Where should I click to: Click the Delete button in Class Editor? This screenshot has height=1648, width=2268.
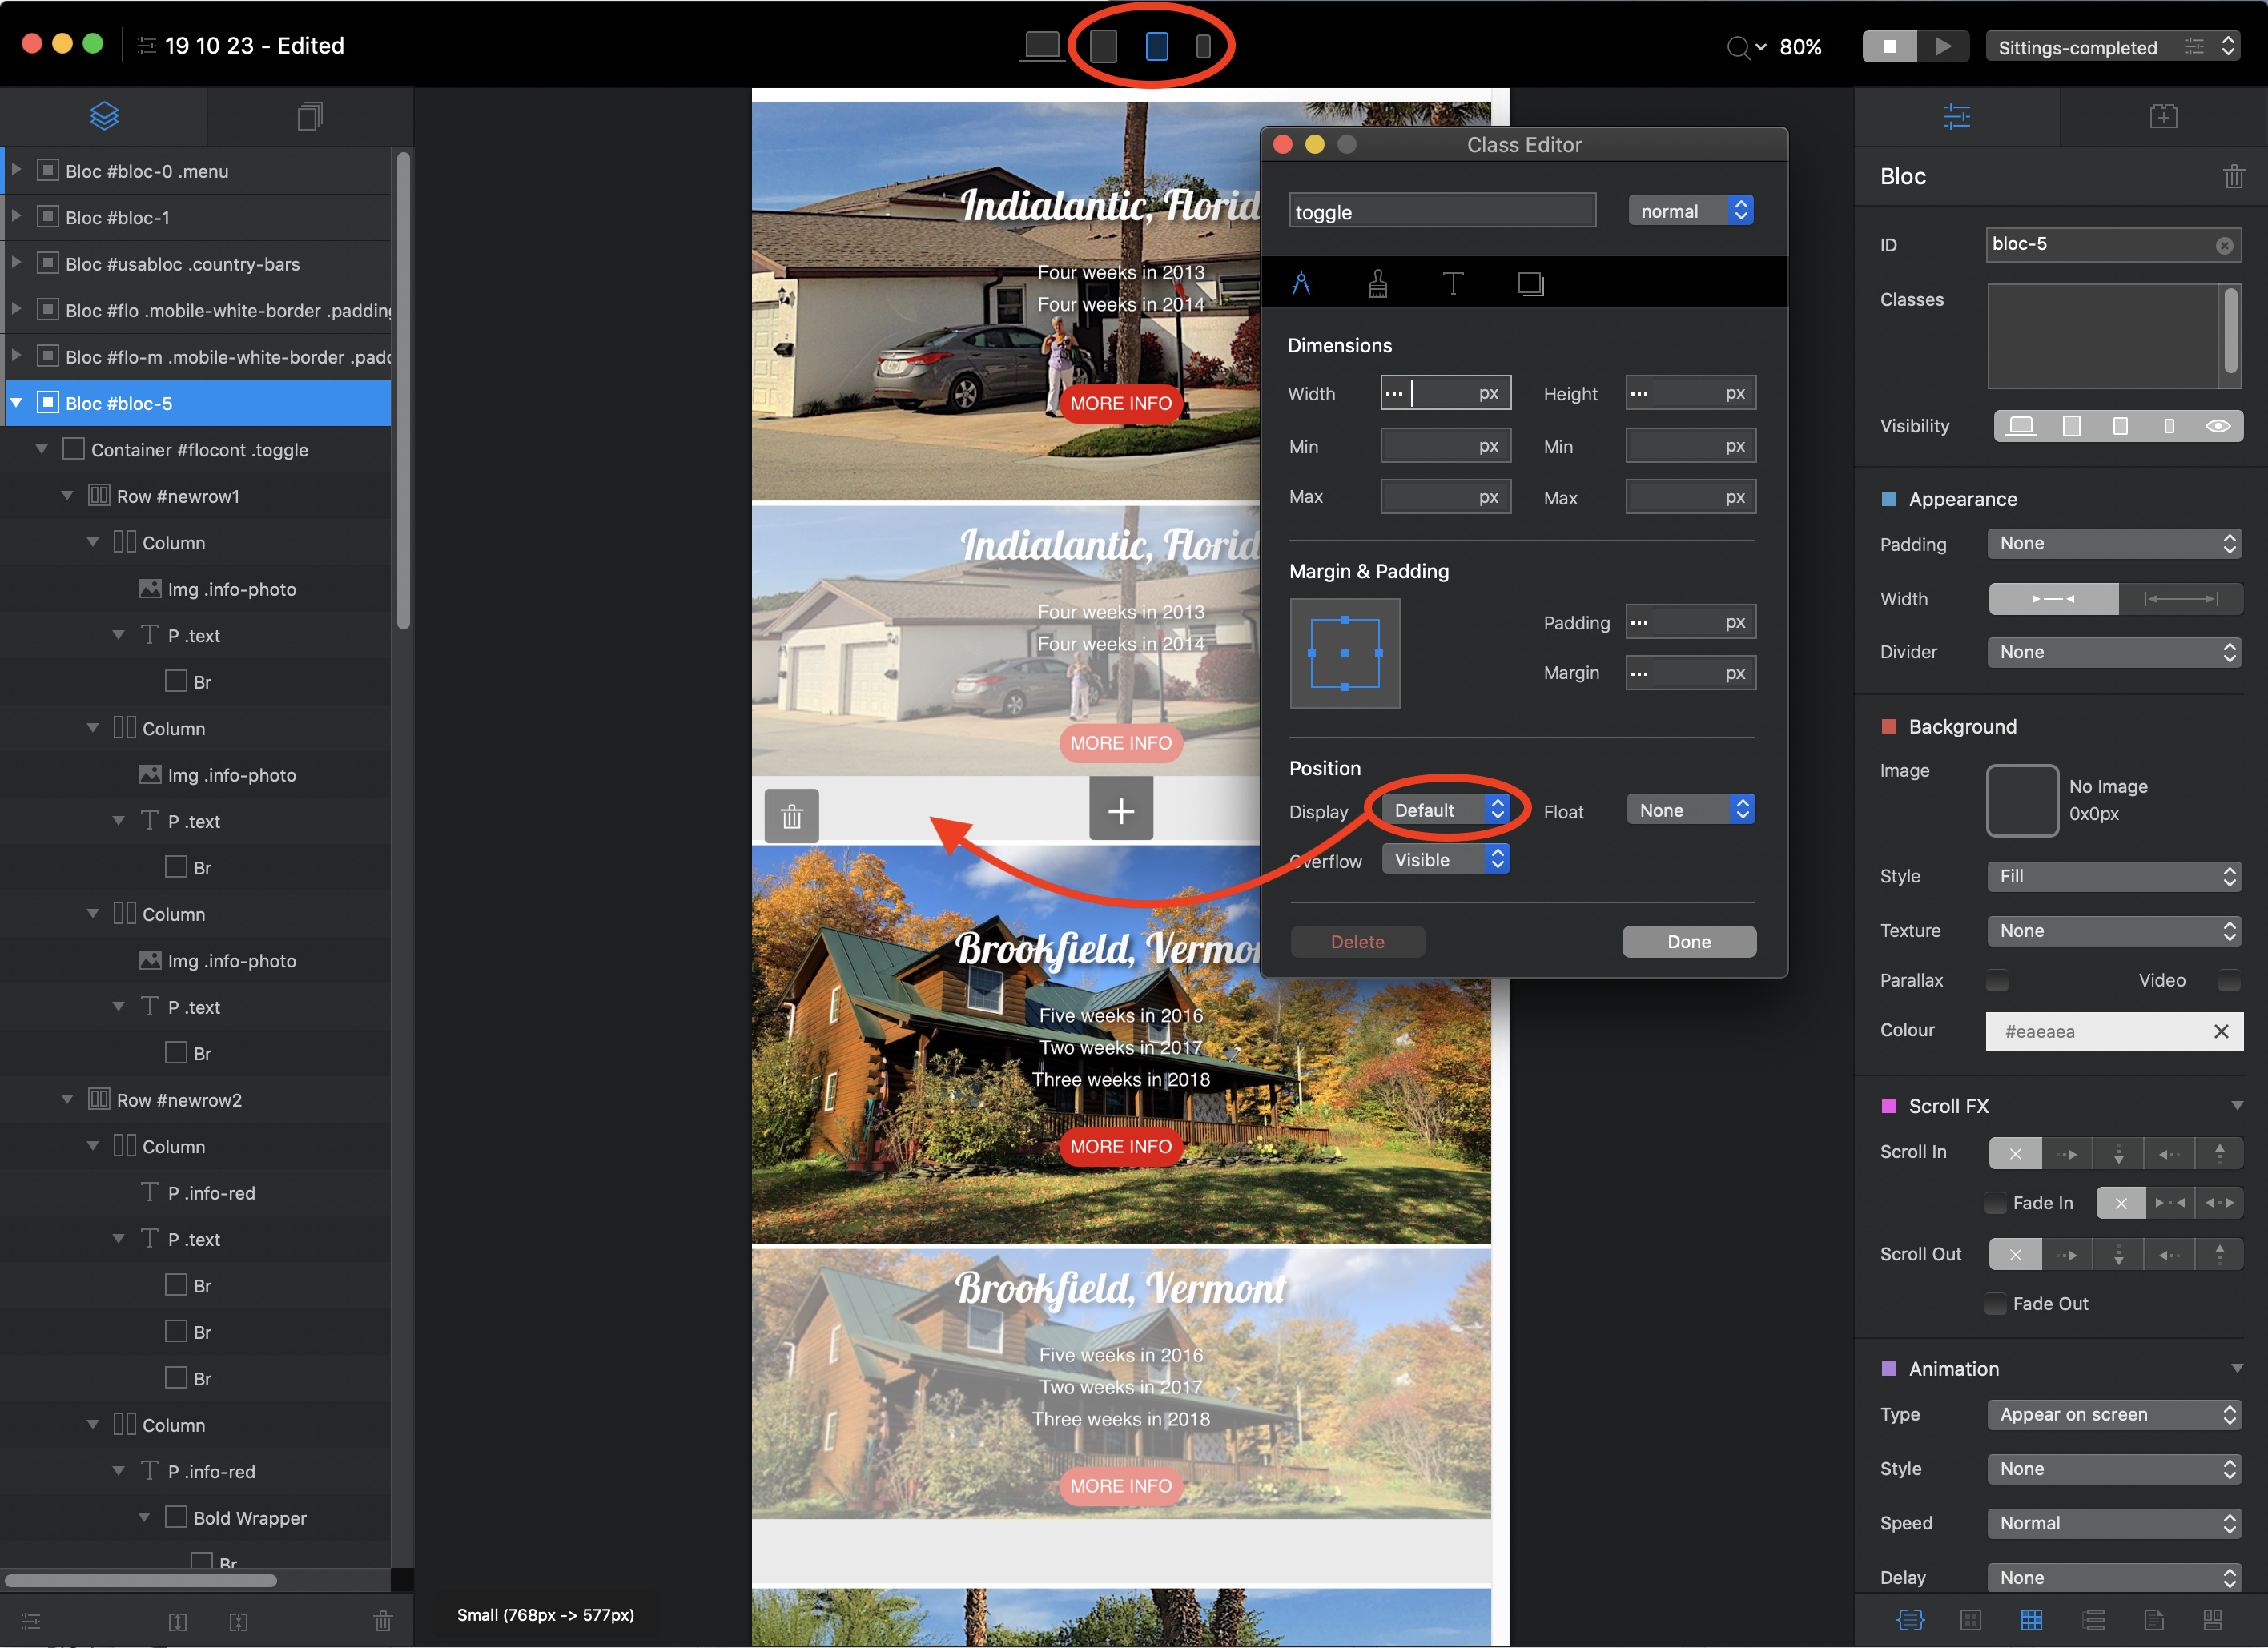pyautogui.click(x=1357, y=941)
